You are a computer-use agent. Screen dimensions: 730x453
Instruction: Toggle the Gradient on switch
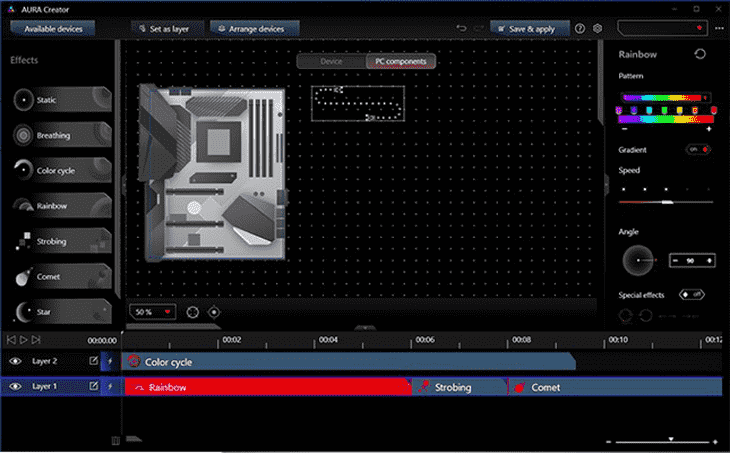point(699,149)
